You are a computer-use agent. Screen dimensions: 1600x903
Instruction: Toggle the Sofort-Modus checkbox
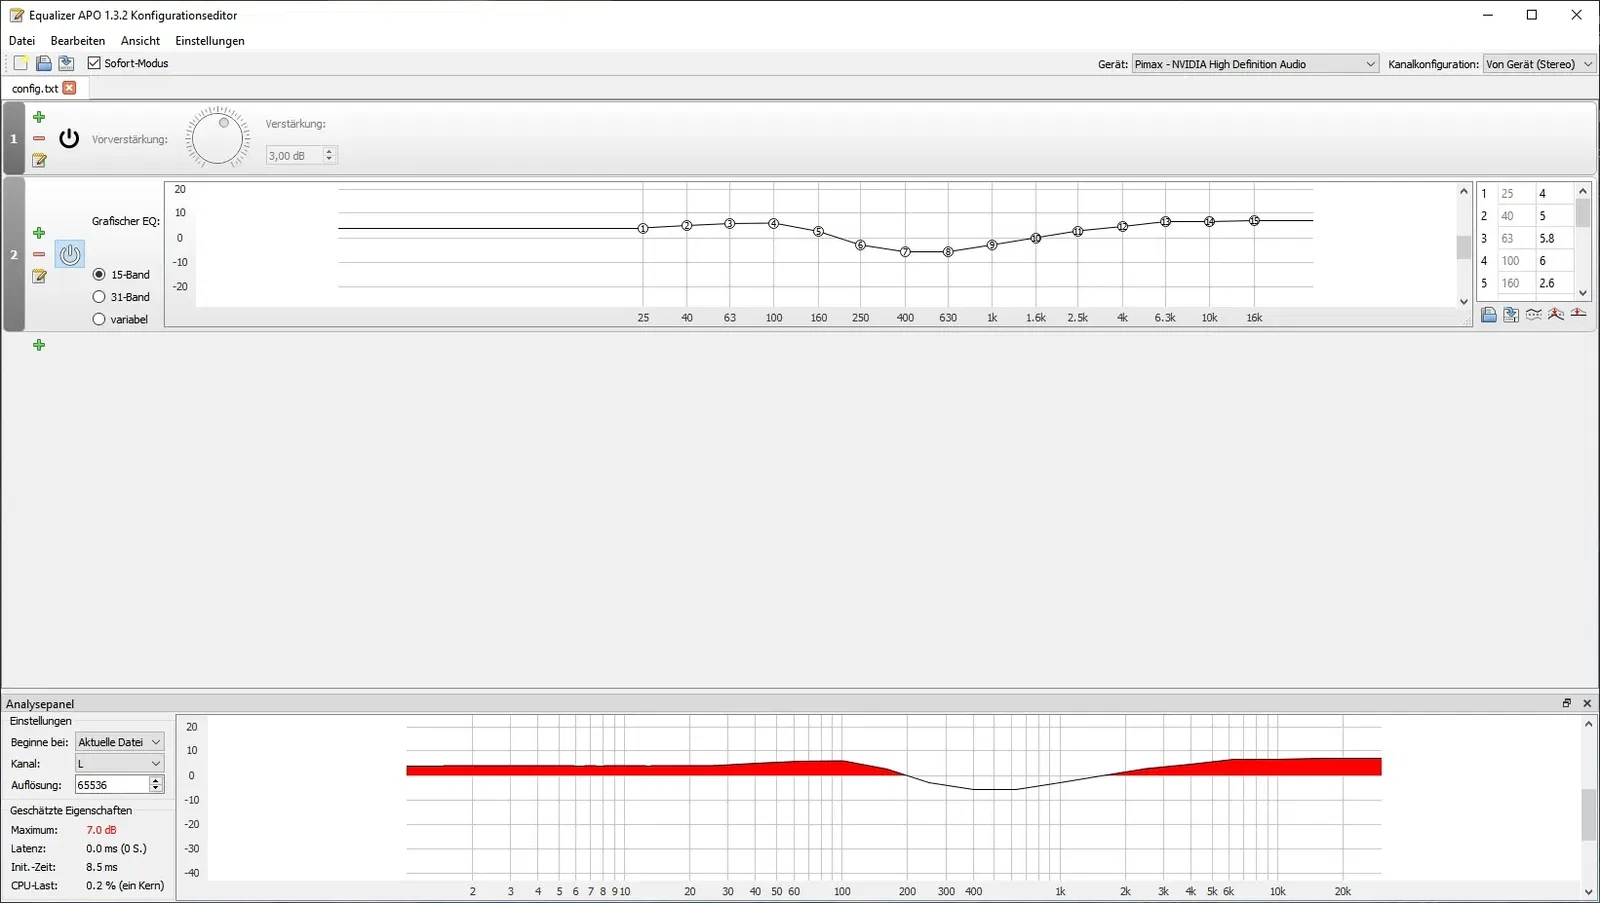[95, 63]
